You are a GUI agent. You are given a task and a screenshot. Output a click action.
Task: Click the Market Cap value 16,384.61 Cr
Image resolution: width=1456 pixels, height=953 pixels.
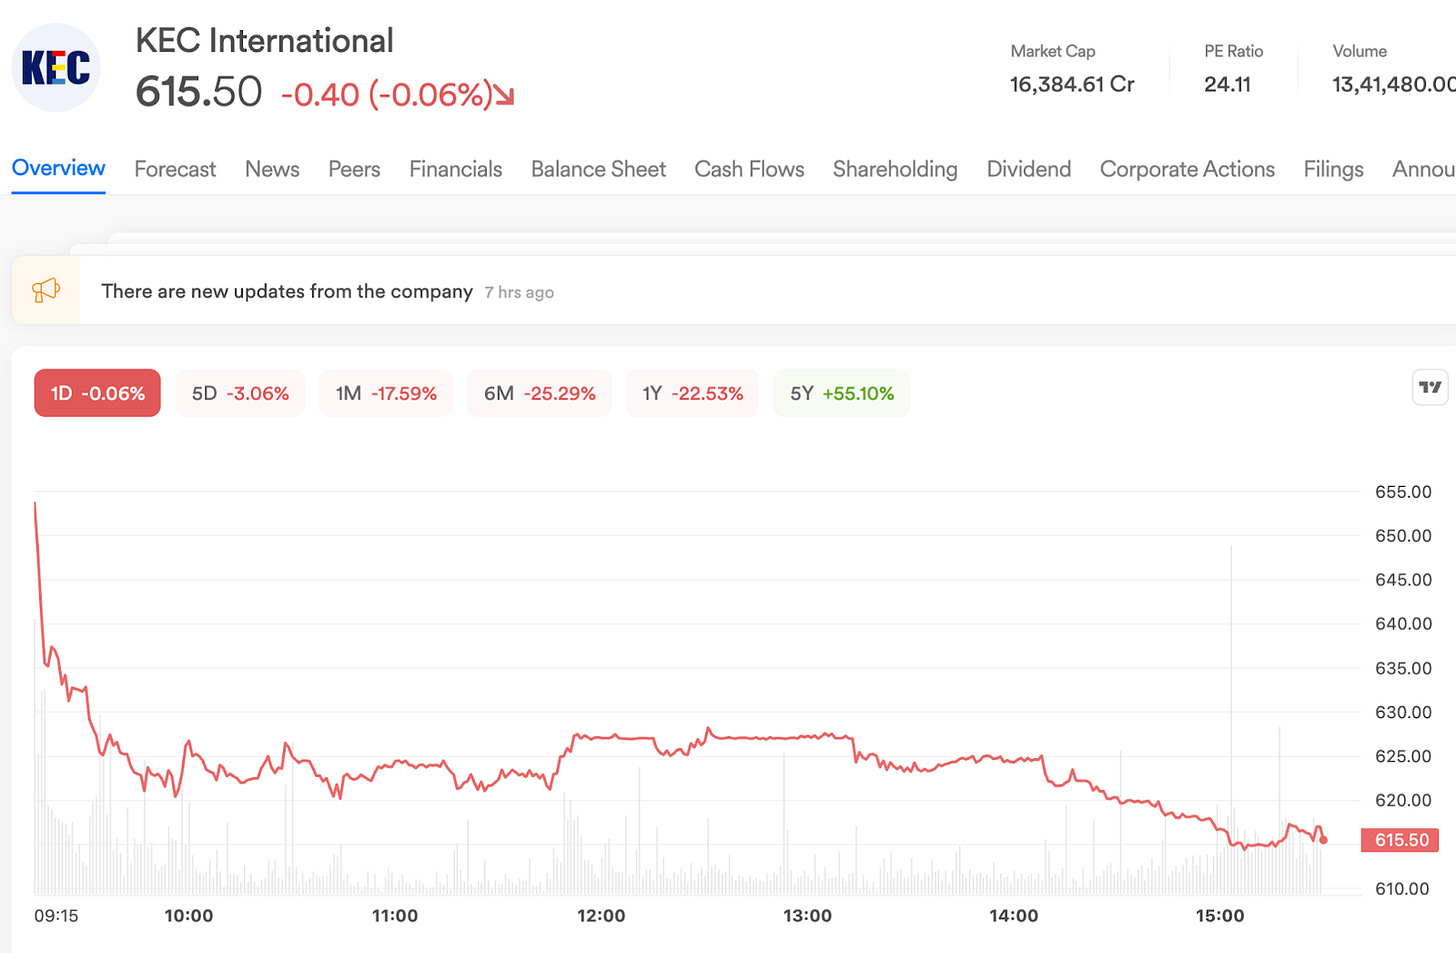click(1072, 84)
